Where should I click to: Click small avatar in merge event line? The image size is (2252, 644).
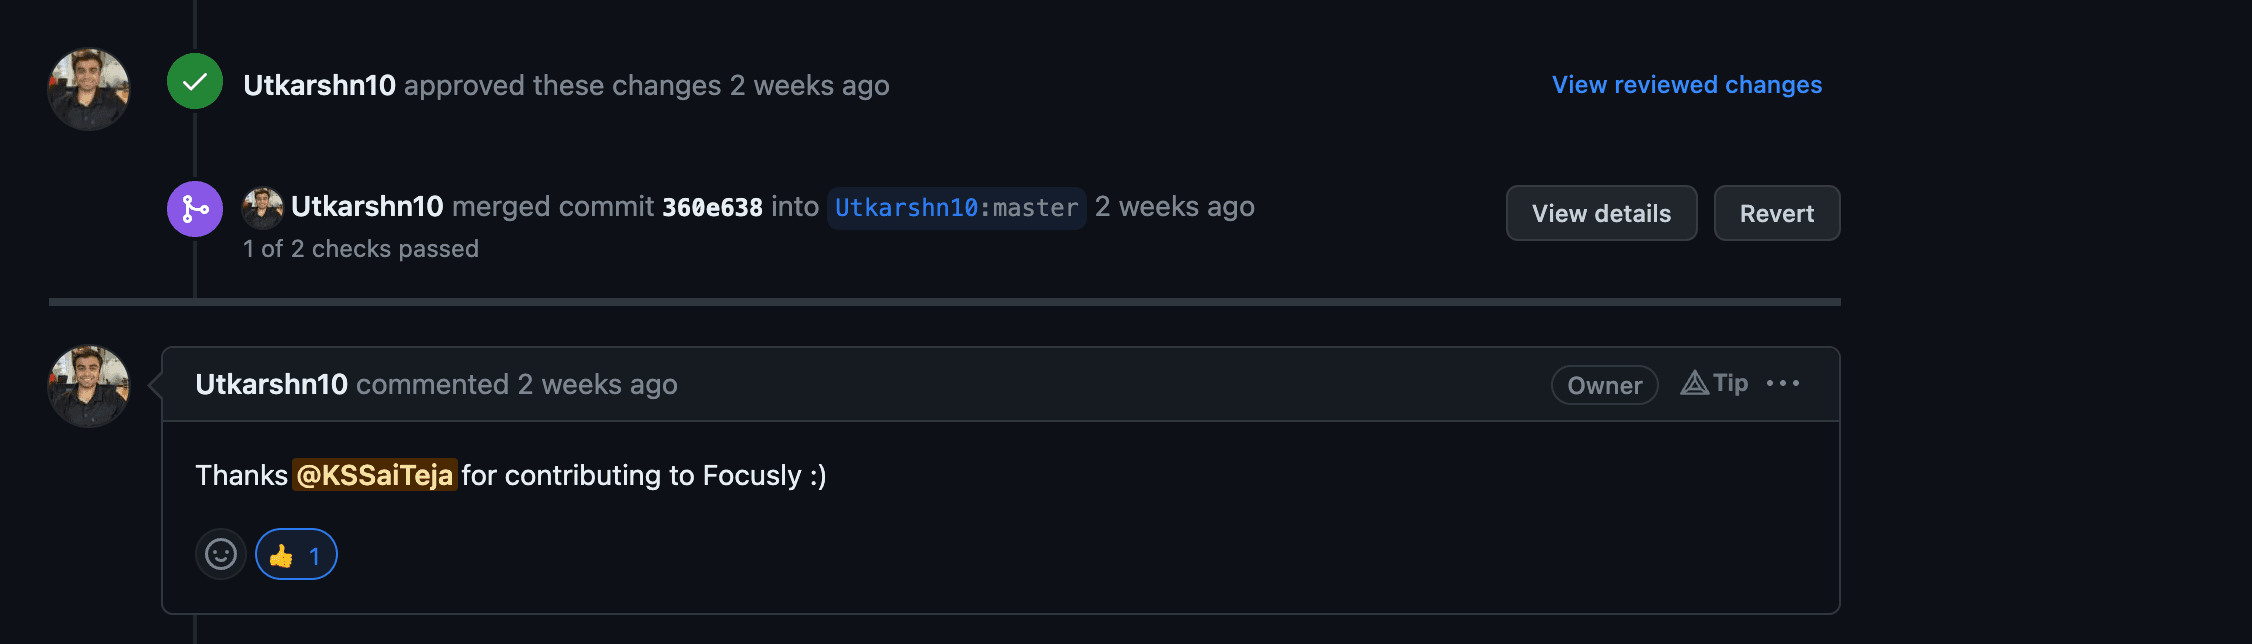coord(262,208)
